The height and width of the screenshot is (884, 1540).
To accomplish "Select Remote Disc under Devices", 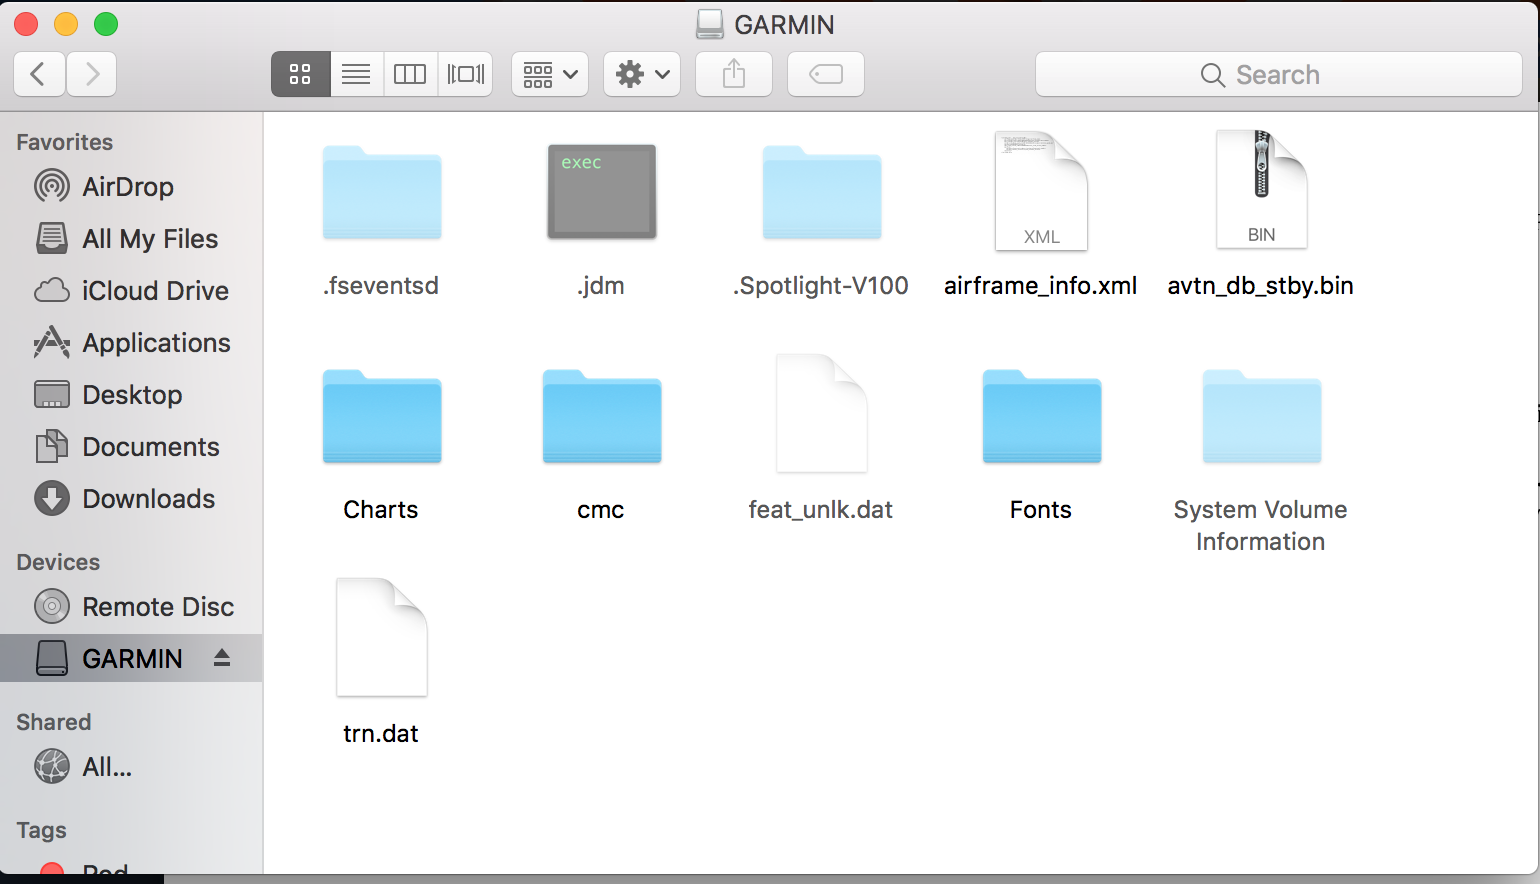I will [x=157, y=607].
